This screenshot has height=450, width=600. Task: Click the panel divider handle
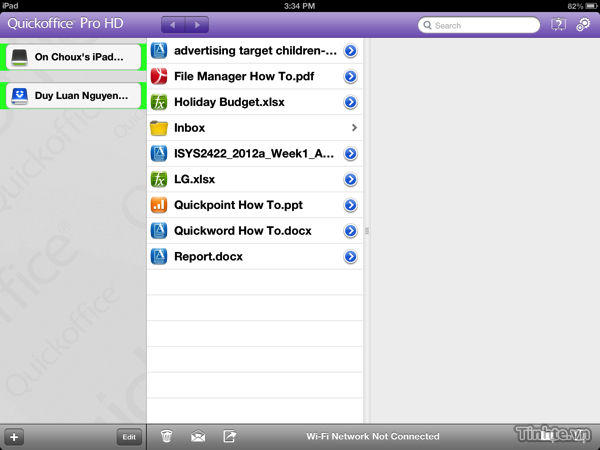coord(367,231)
